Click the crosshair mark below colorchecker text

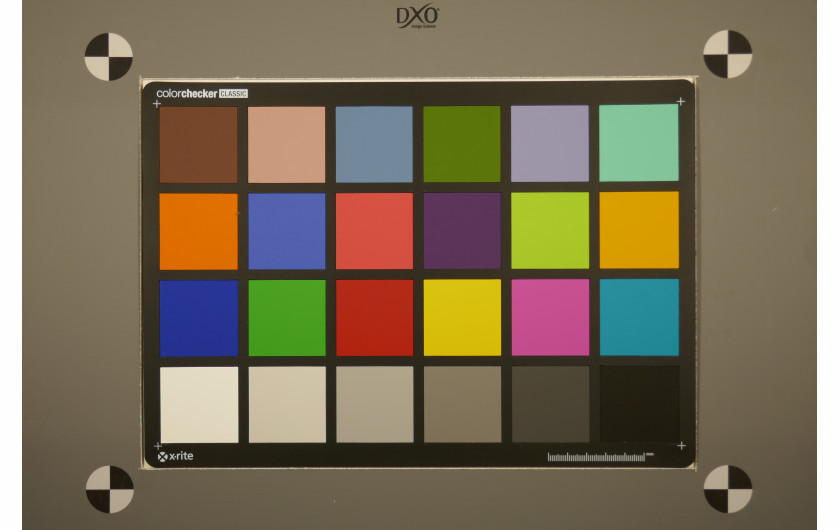click(157, 103)
